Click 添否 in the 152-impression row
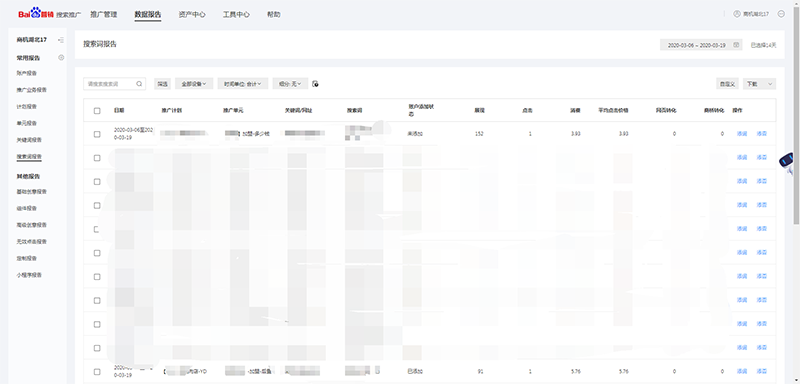800x384 pixels. (762, 134)
